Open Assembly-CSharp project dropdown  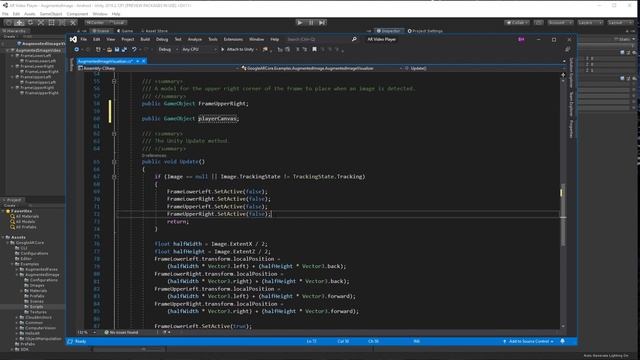click(x=158, y=68)
